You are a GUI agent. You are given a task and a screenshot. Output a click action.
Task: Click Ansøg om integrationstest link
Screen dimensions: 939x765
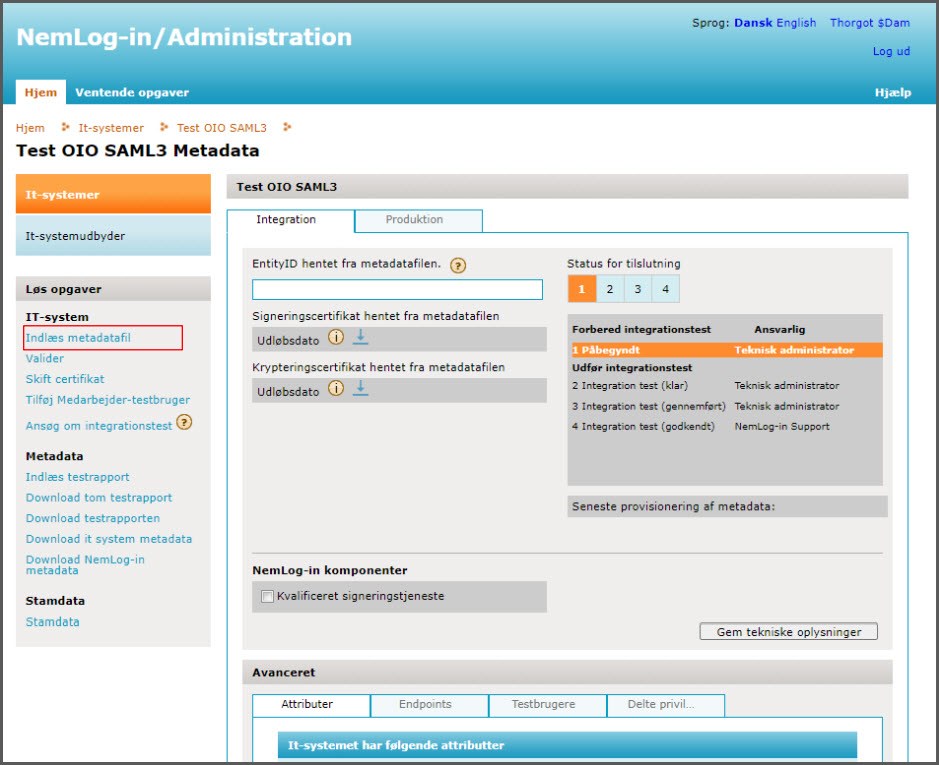[x=99, y=425]
